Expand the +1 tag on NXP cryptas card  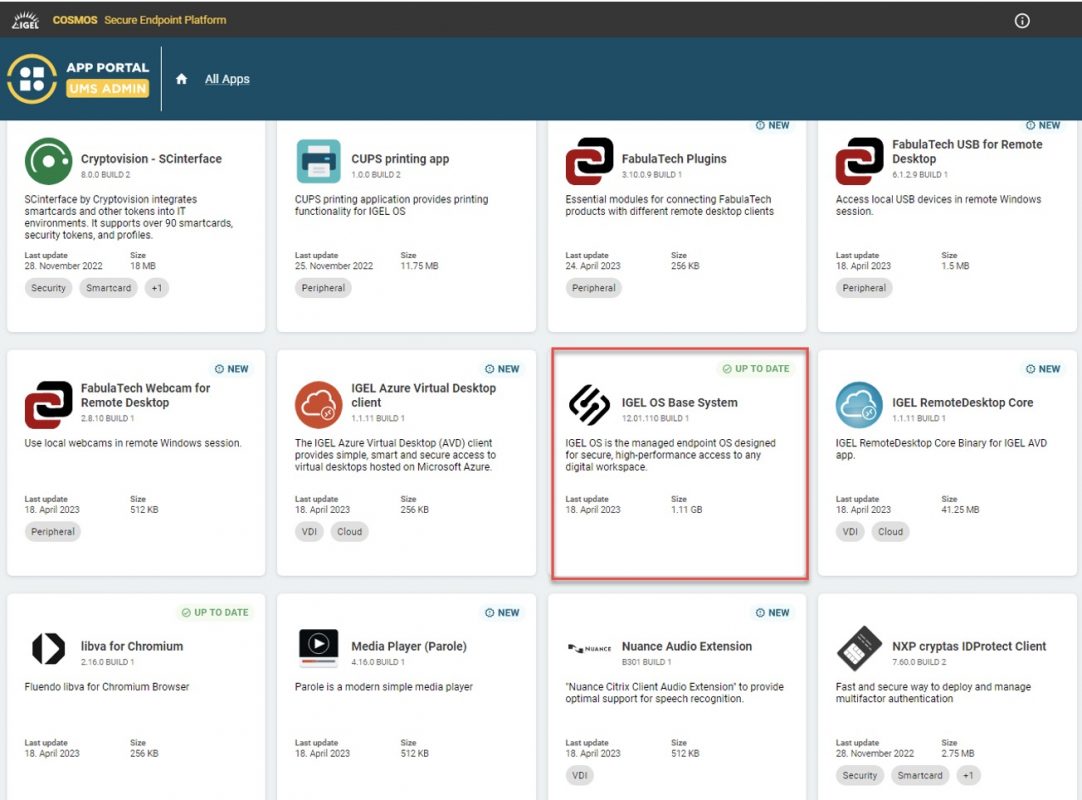(x=967, y=775)
